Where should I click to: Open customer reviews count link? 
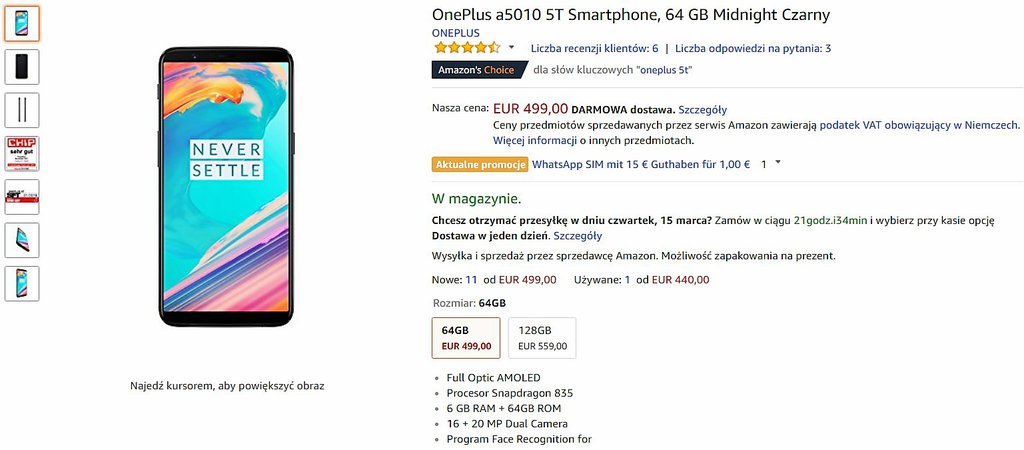594,48
